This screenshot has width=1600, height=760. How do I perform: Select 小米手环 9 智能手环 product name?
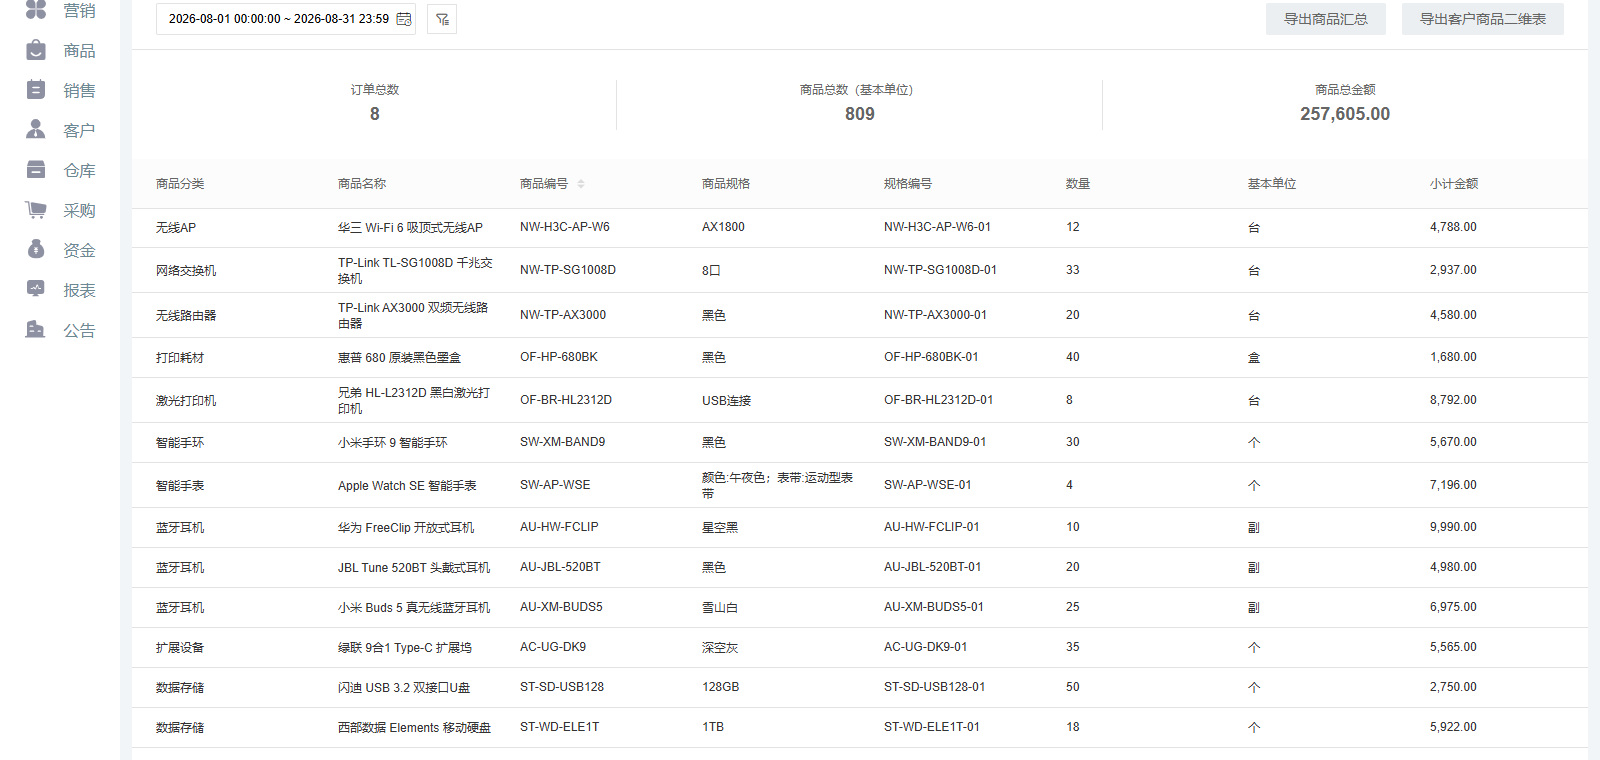click(393, 442)
